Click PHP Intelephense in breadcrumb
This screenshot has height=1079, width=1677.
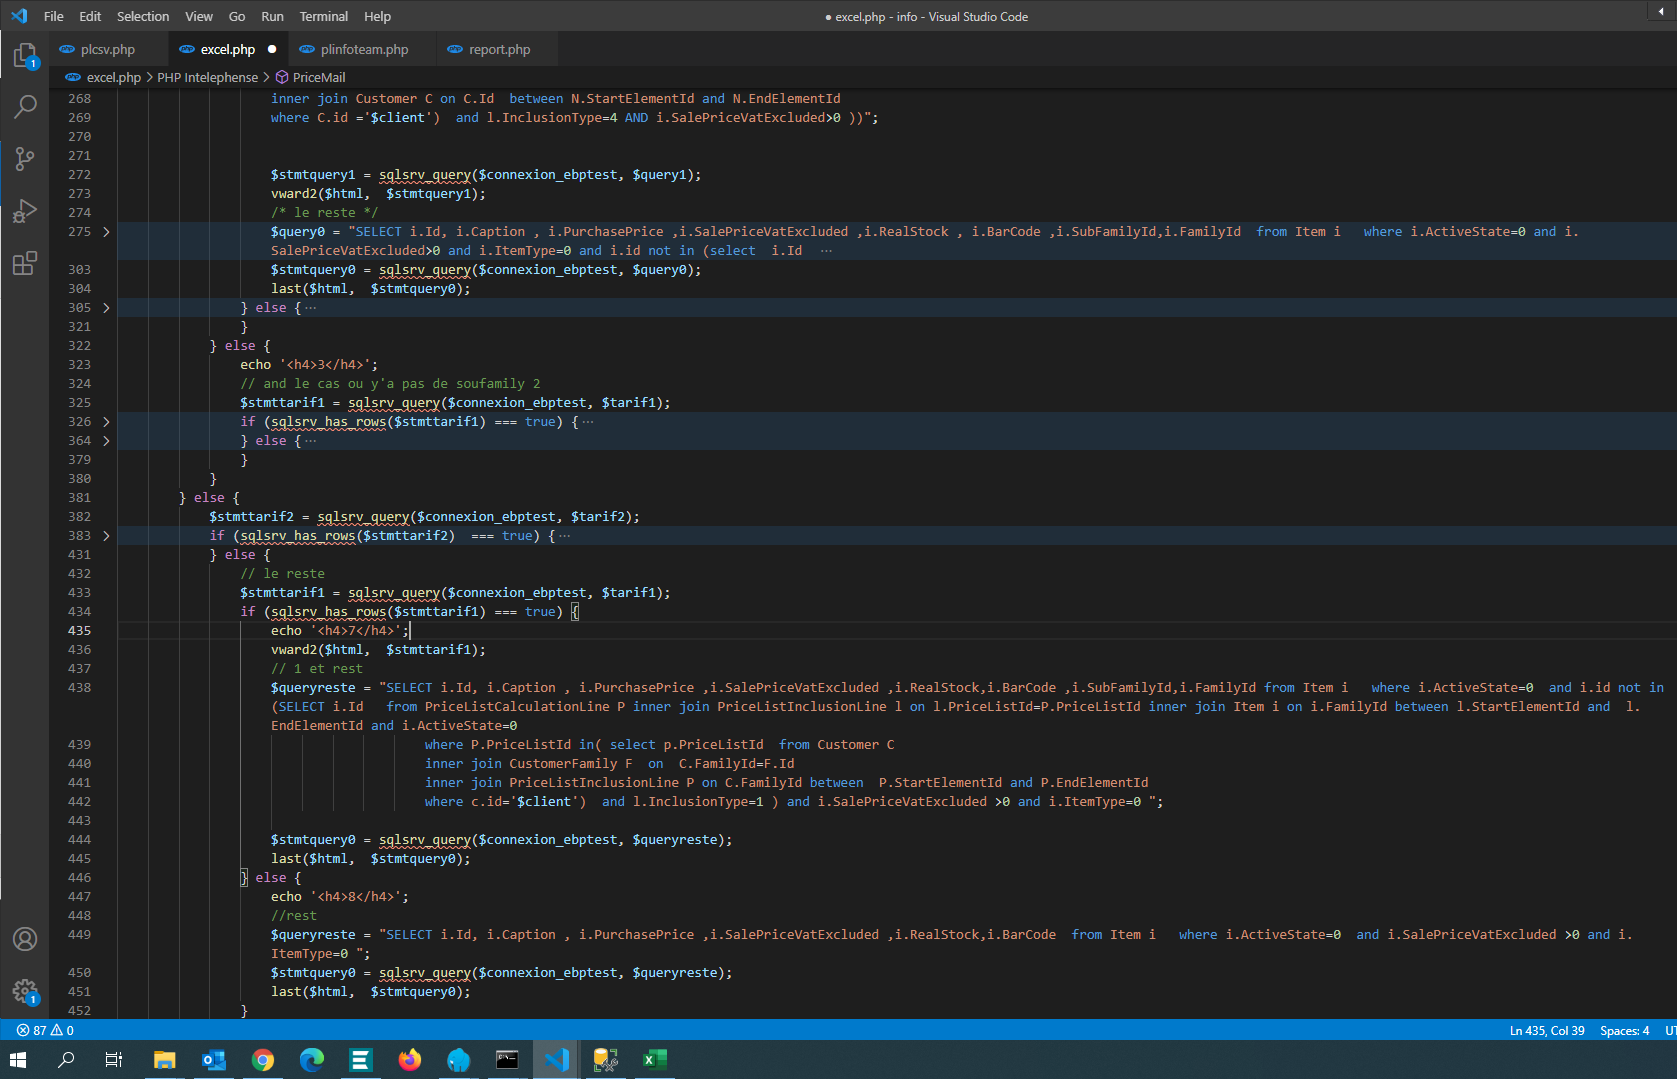click(x=208, y=77)
